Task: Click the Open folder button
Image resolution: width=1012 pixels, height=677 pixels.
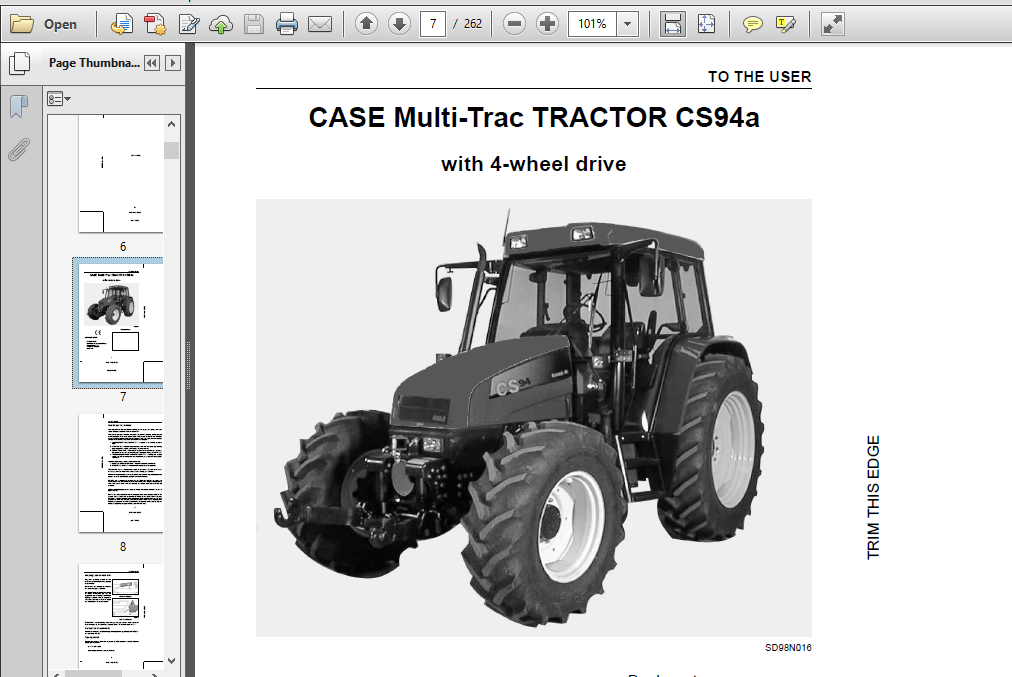Action: pos(44,25)
